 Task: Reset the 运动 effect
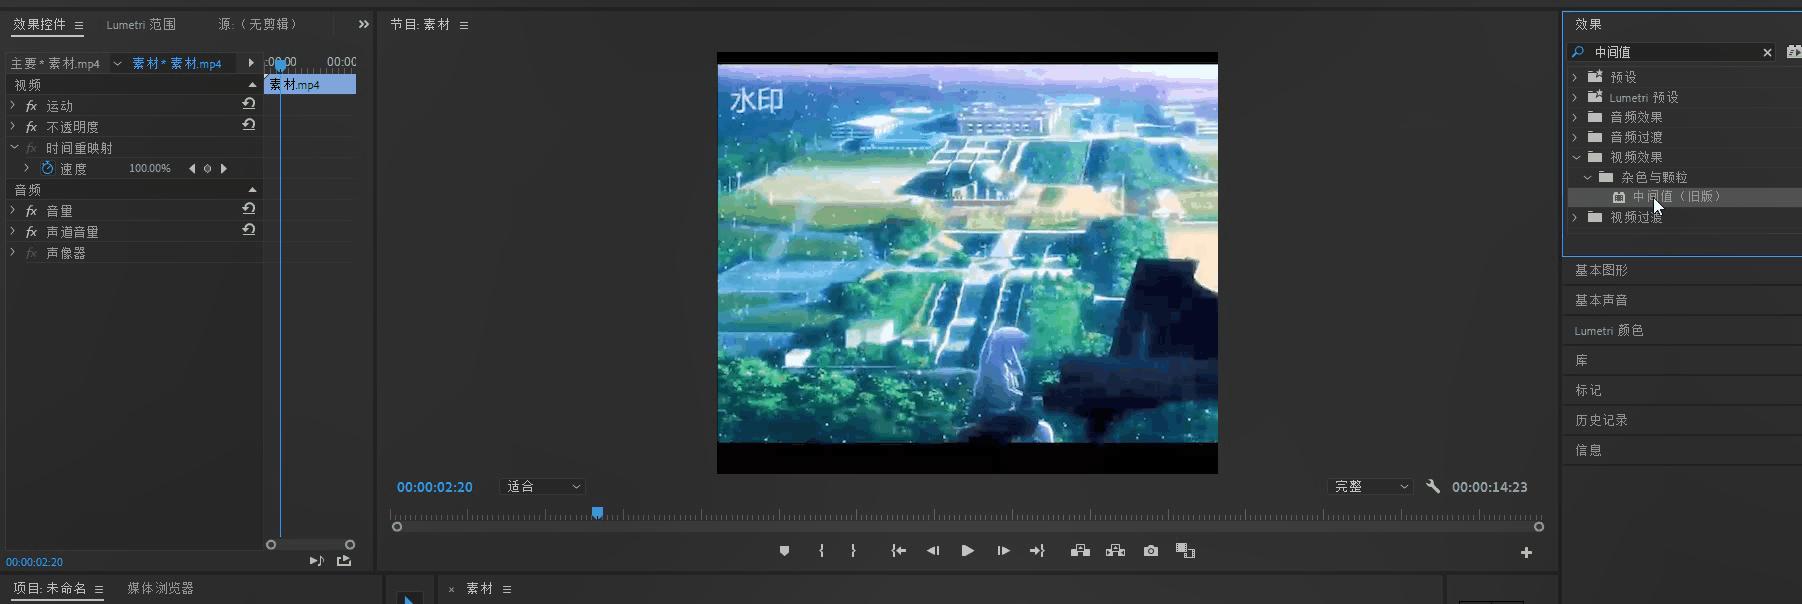[x=249, y=104]
